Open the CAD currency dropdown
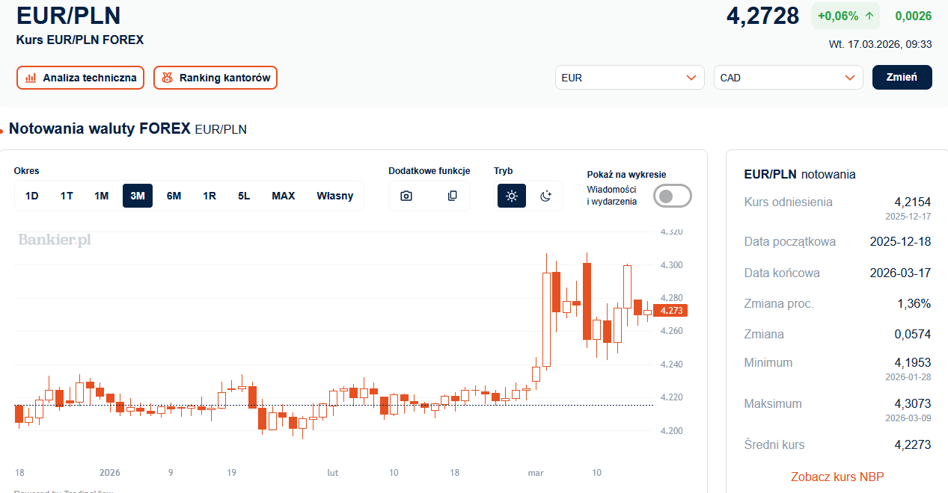The image size is (948, 493). 788,77
